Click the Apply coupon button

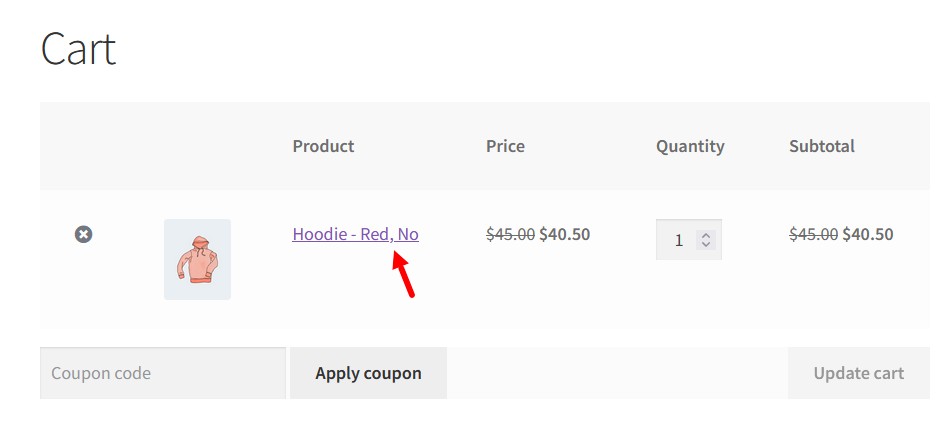point(368,373)
